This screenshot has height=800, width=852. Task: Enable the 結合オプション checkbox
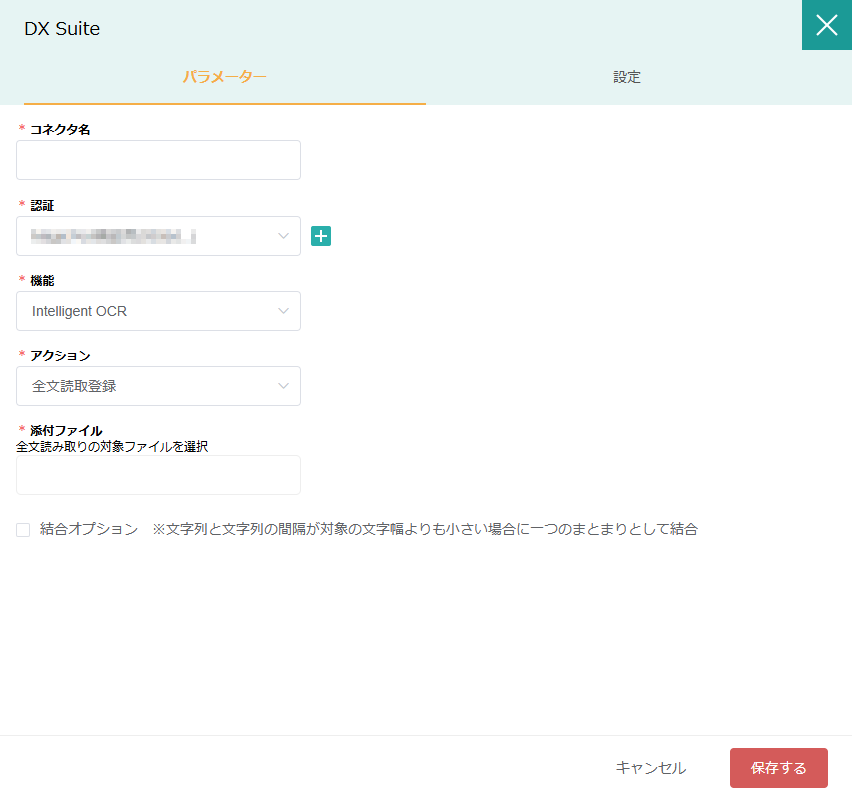click(x=23, y=530)
